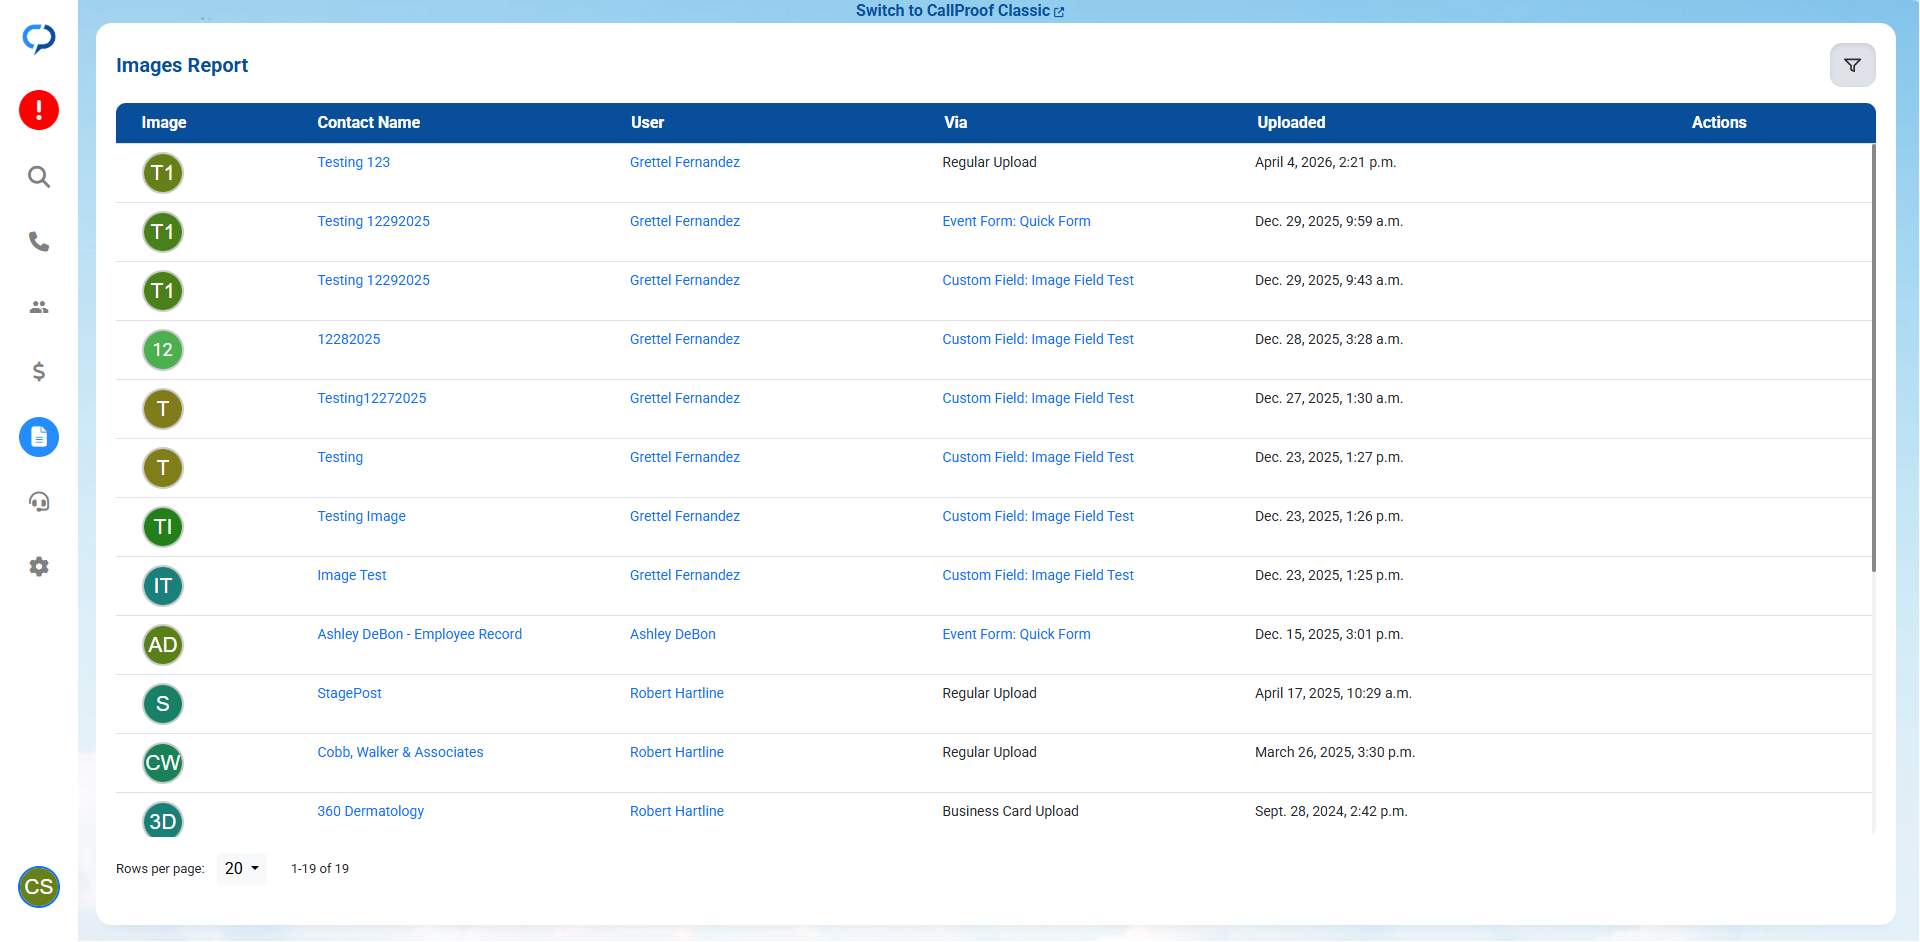Click the Images Report title
Screen dimensions: 1920x942
coord(182,65)
